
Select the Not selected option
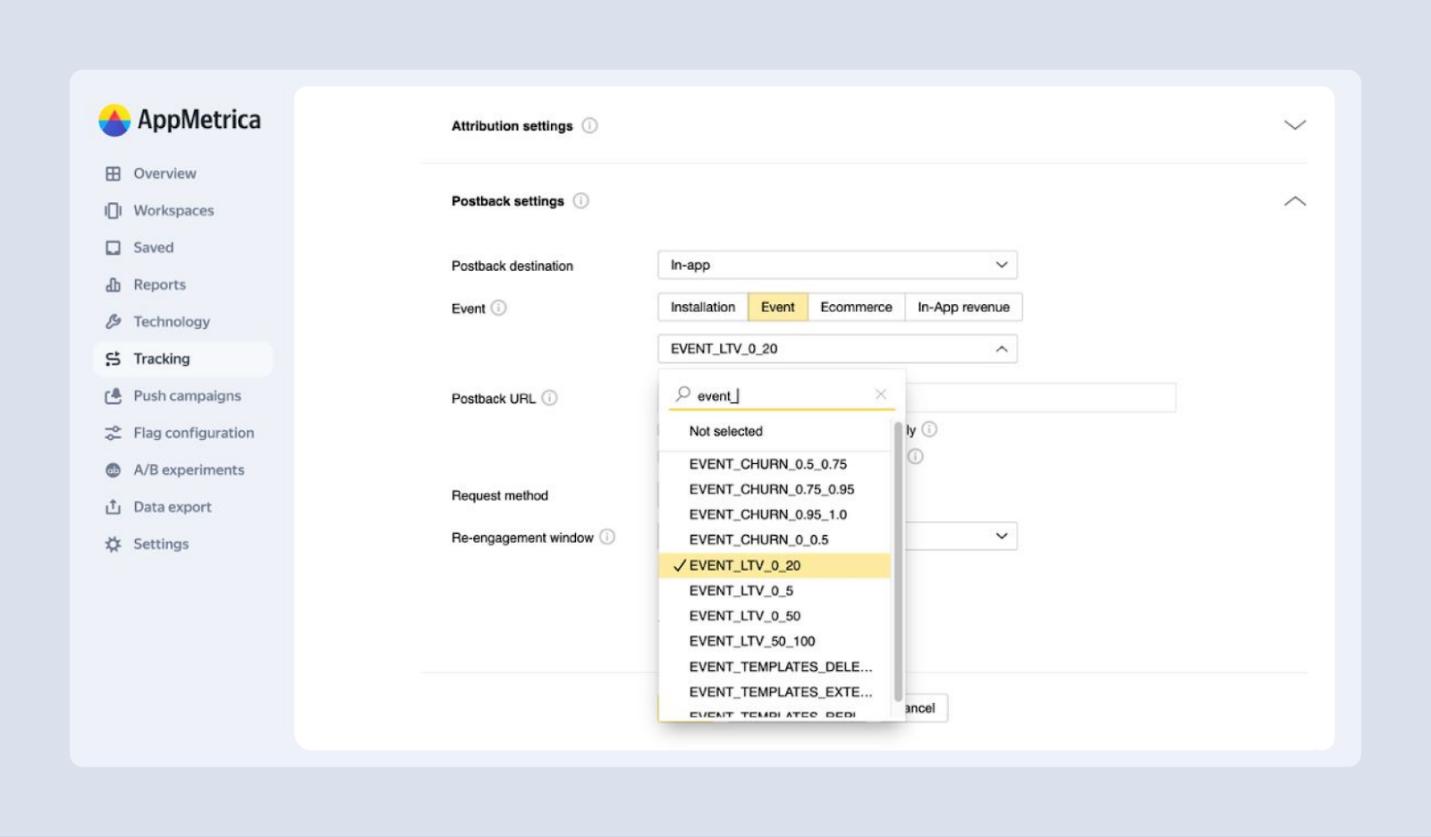[x=725, y=431]
